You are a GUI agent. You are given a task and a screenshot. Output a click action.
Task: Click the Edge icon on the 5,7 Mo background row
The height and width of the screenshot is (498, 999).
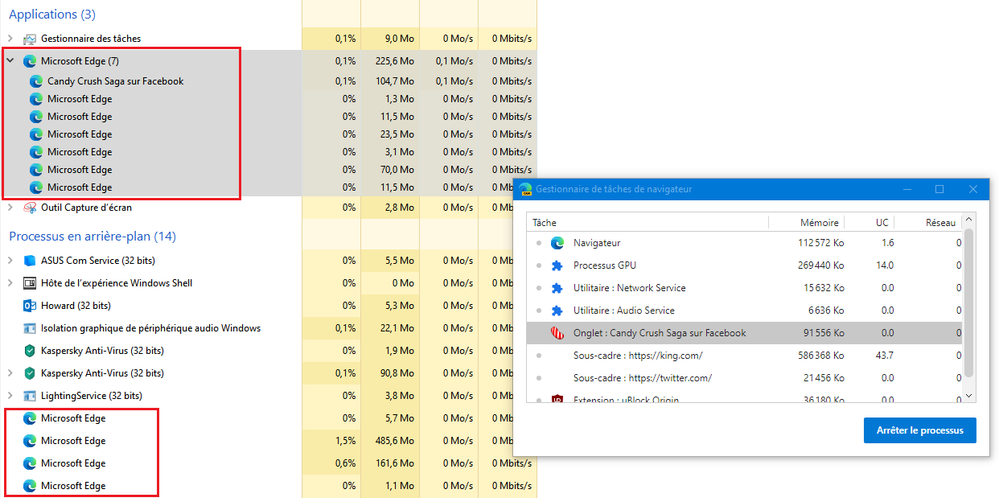point(29,418)
